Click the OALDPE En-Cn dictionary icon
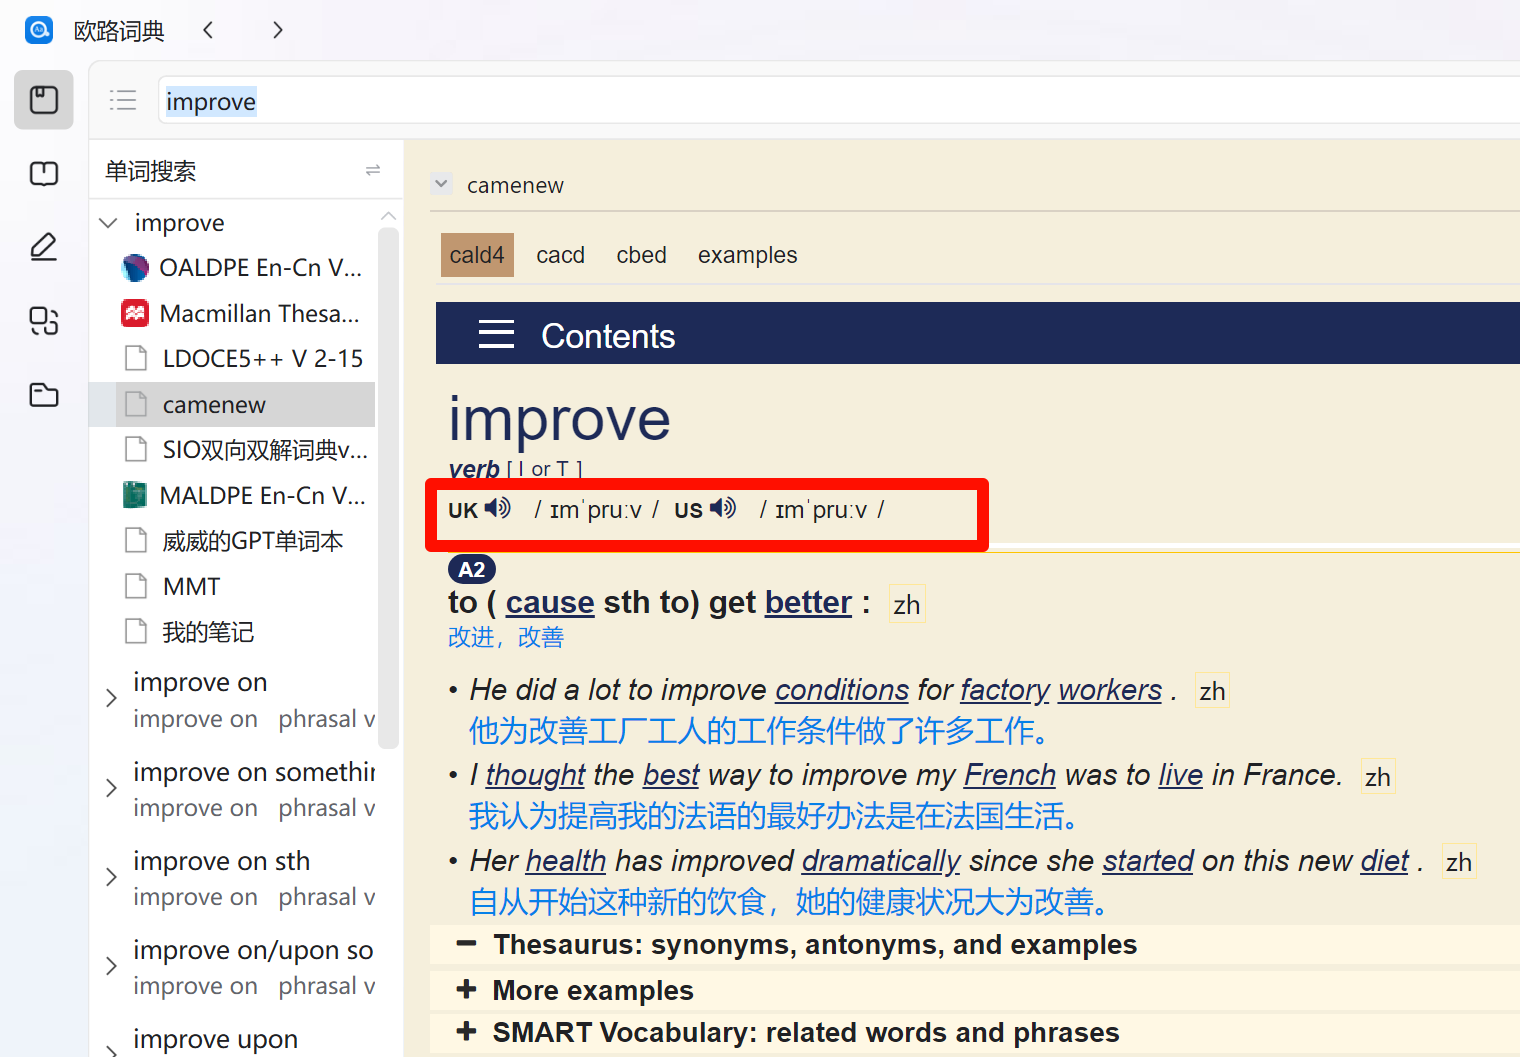Screen dimensions: 1520x1057 click(135, 268)
